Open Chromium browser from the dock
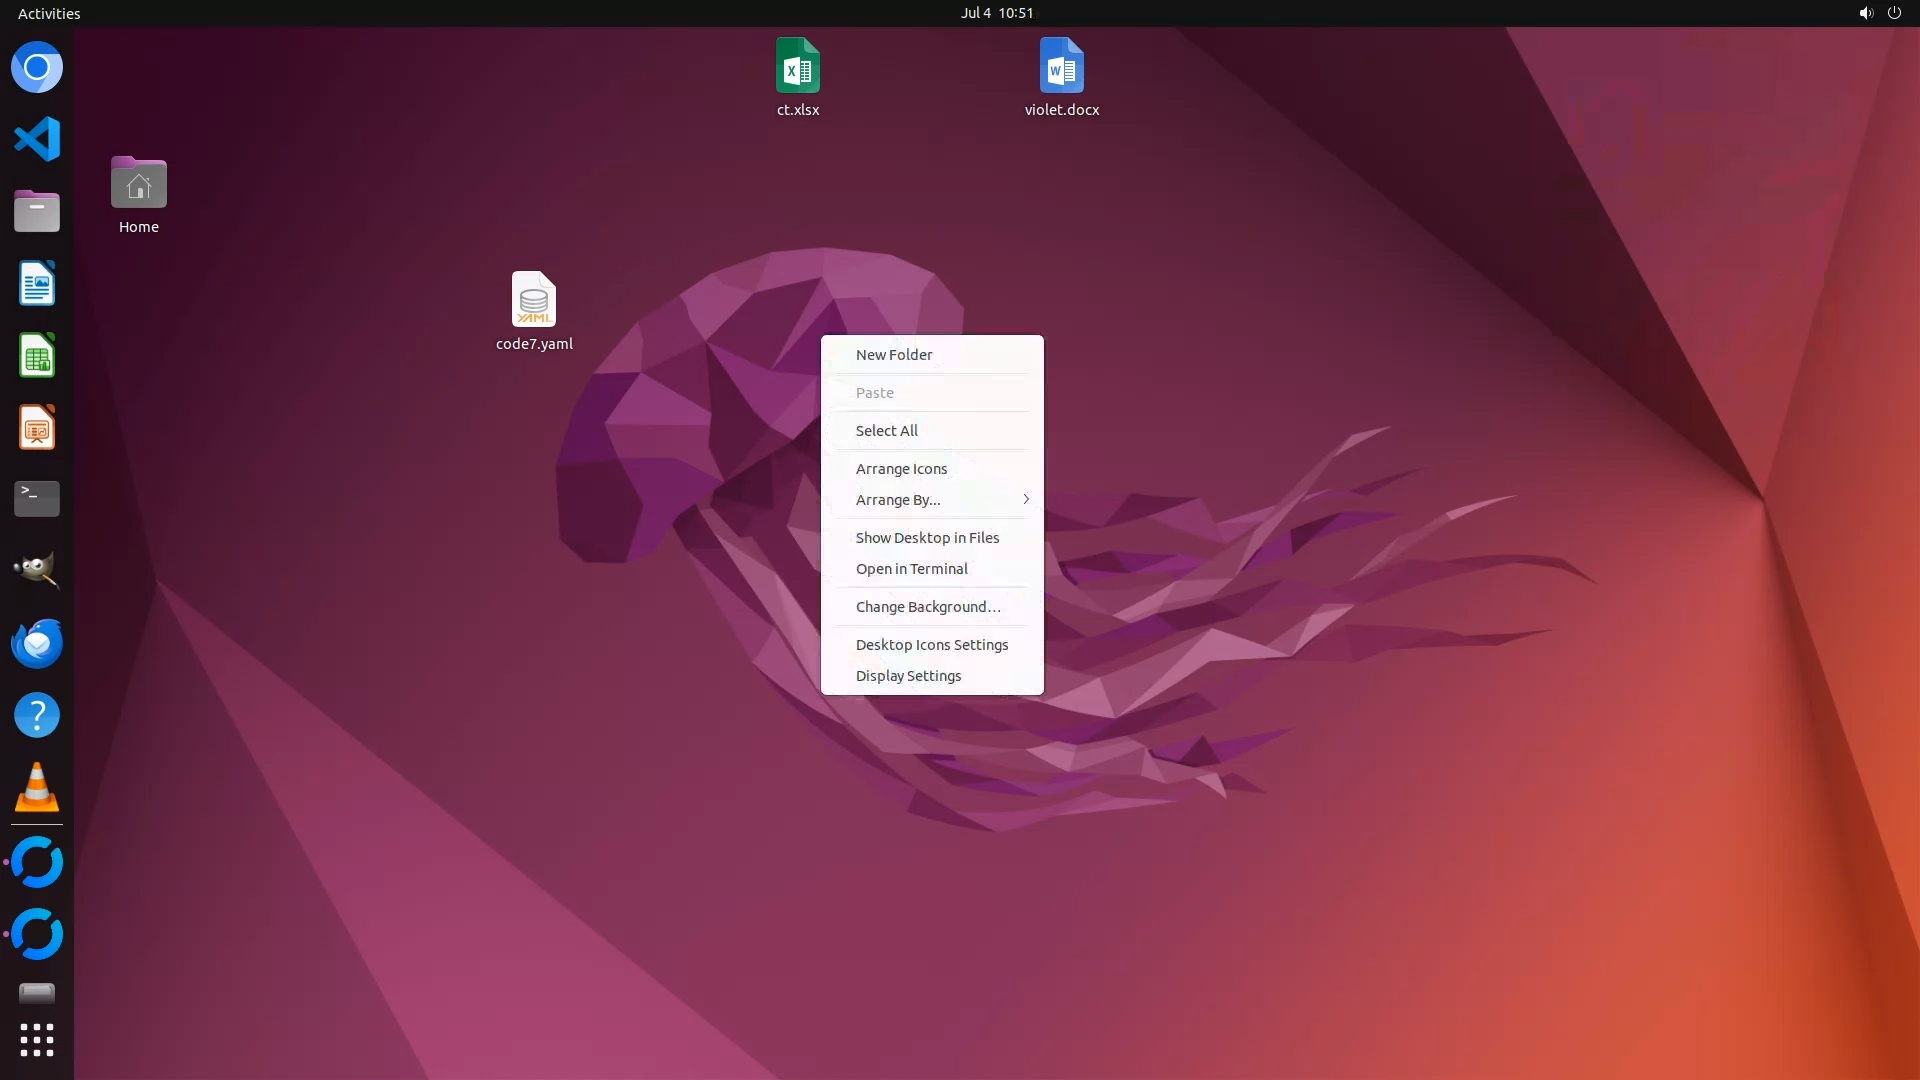Screen dimensions: 1920x1080 coord(37,68)
